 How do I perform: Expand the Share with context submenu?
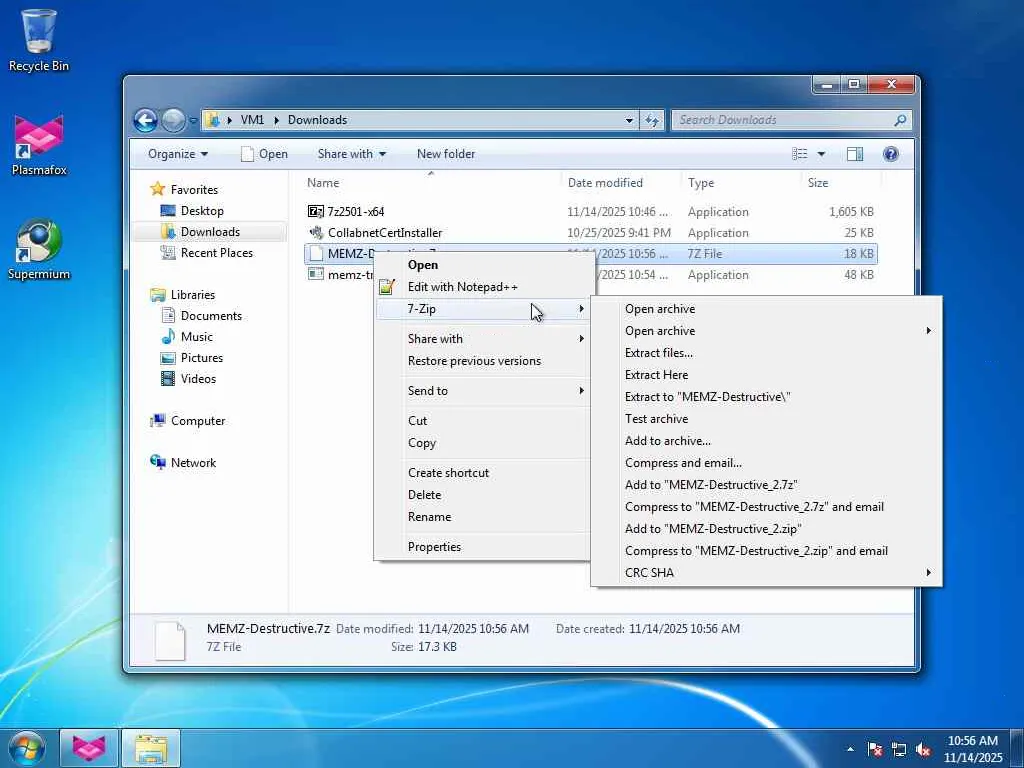tap(581, 338)
